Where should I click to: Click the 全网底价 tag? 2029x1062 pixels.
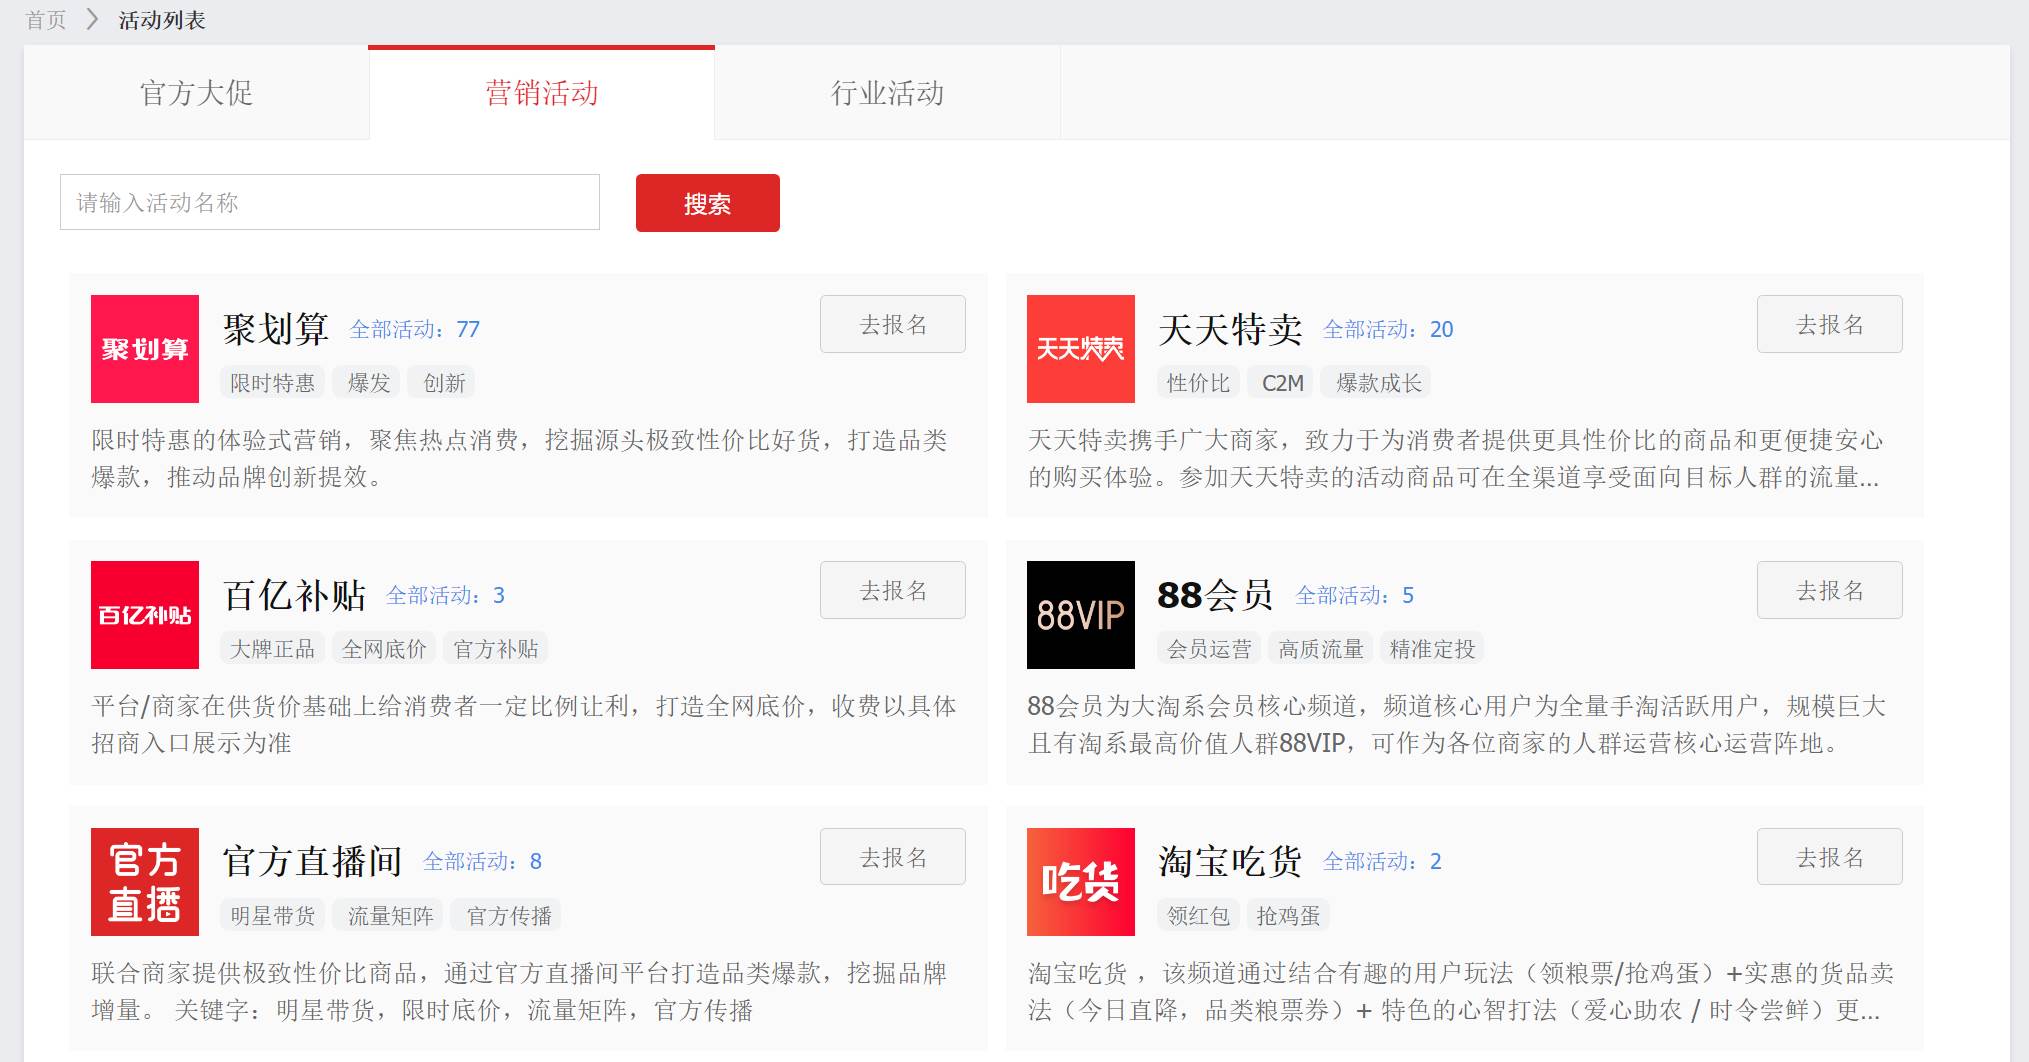click(x=384, y=649)
